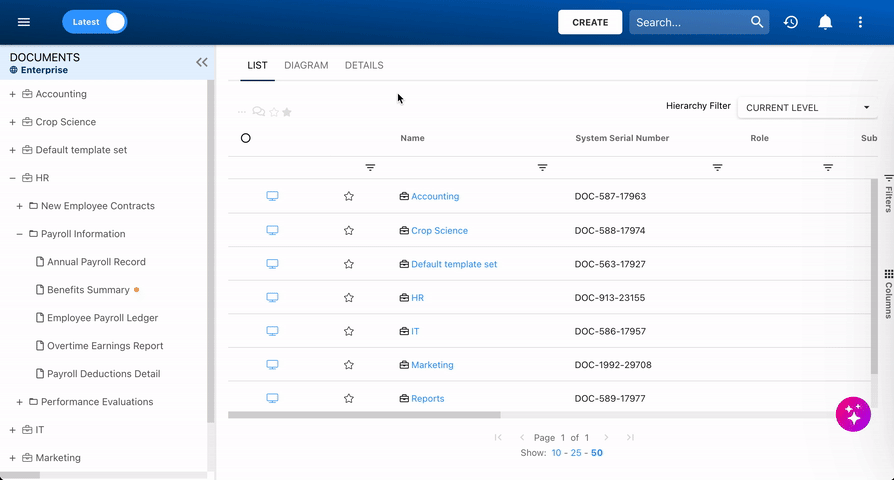
Task: Click monitor icon in Crop Science row
Action: (x=273, y=230)
